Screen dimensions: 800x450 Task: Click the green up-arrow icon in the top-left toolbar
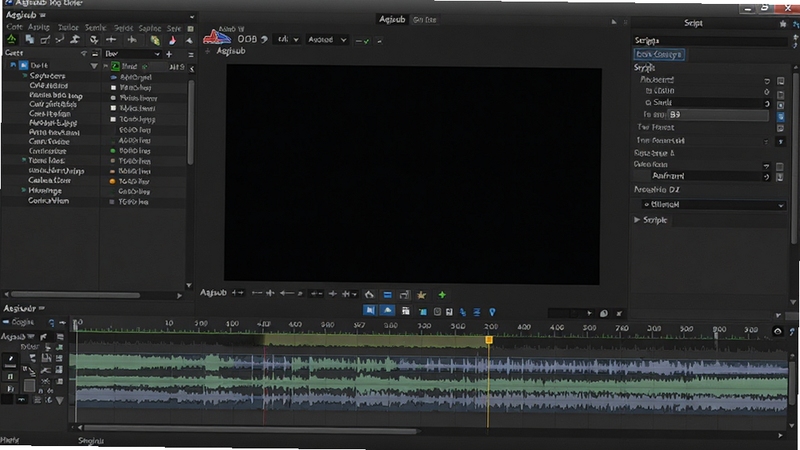[11, 40]
